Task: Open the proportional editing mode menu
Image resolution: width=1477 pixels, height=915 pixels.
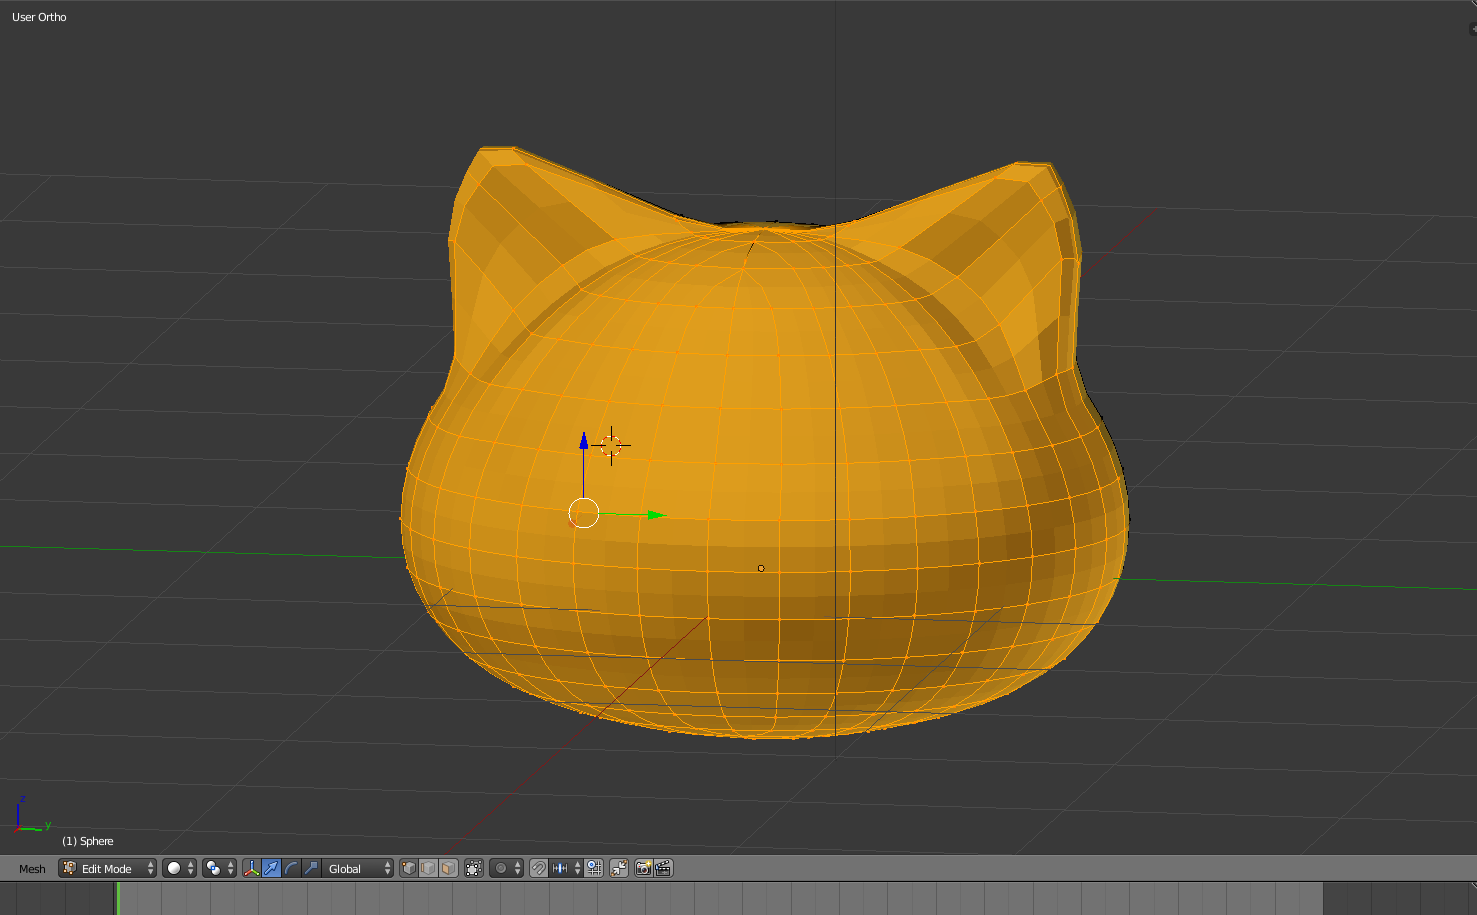Action: tap(507, 869)
